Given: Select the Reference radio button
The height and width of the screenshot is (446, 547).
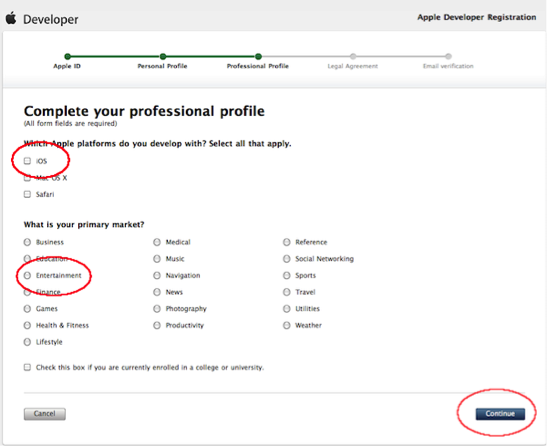Looking at the screenshot, I should (287, 242).
